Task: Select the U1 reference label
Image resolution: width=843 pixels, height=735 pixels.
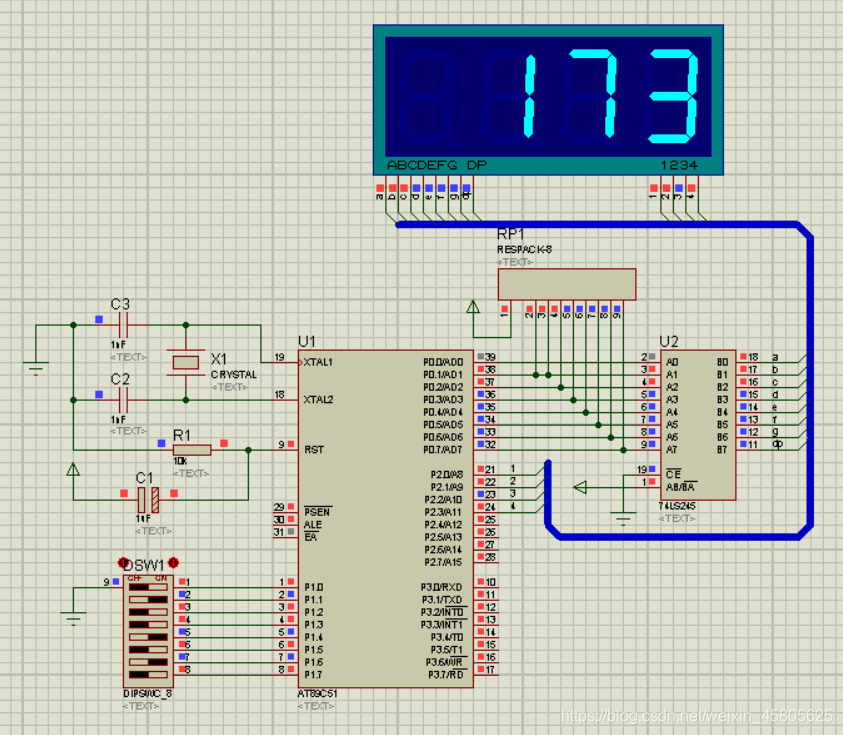Action: [x=306, y=341]
